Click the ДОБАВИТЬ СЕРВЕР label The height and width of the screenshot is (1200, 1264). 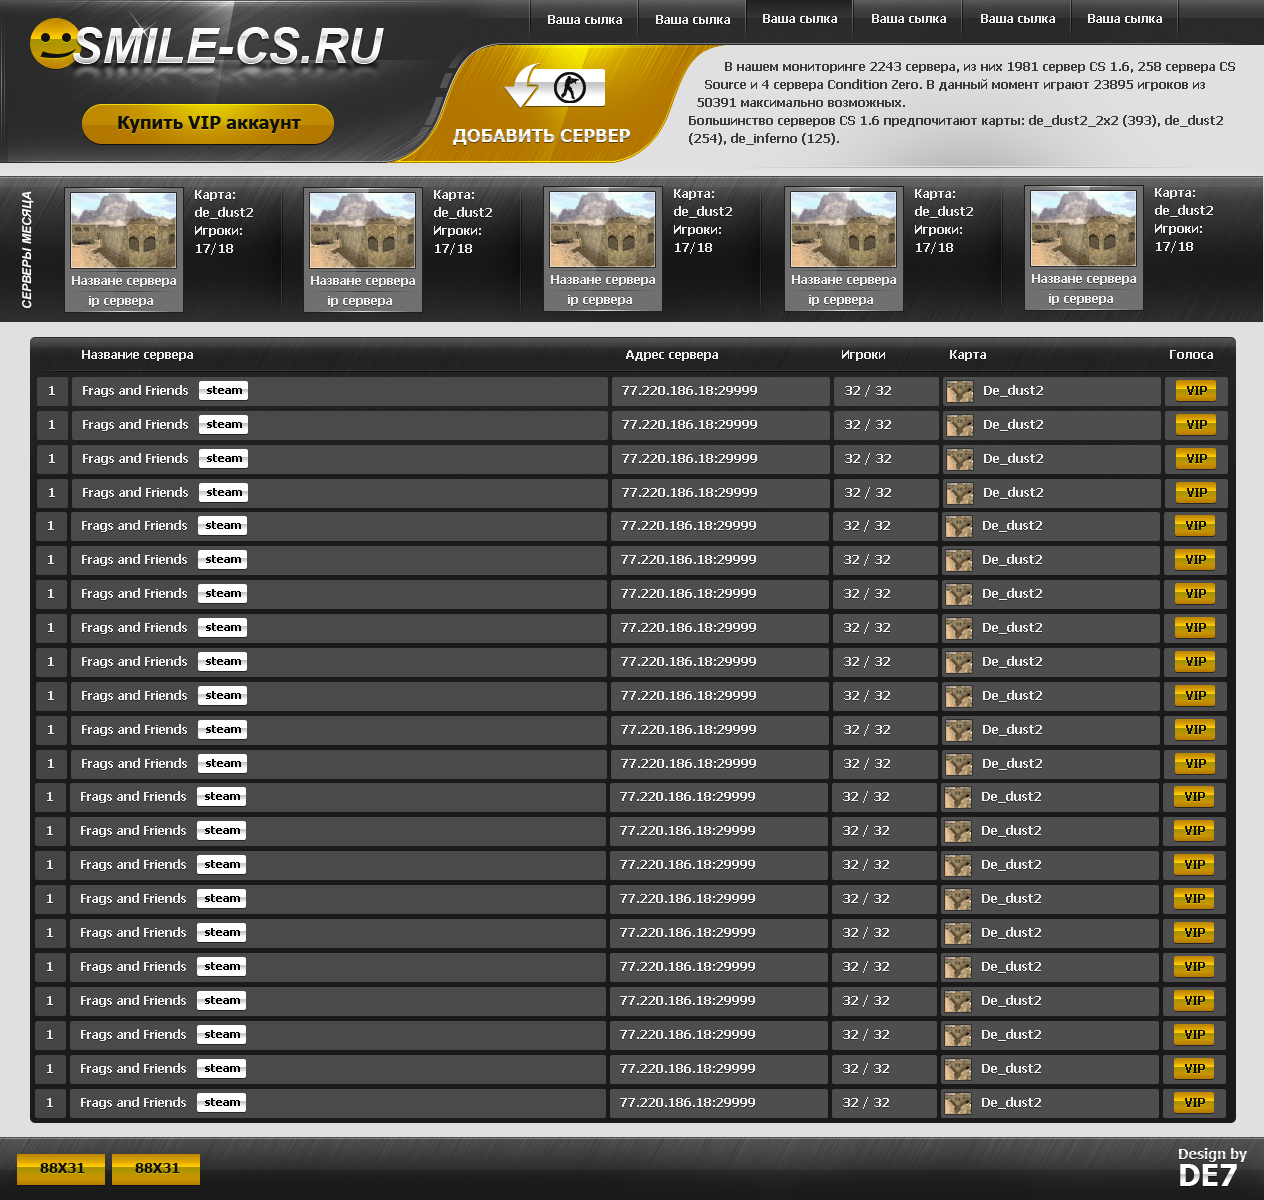pos(541,136)
